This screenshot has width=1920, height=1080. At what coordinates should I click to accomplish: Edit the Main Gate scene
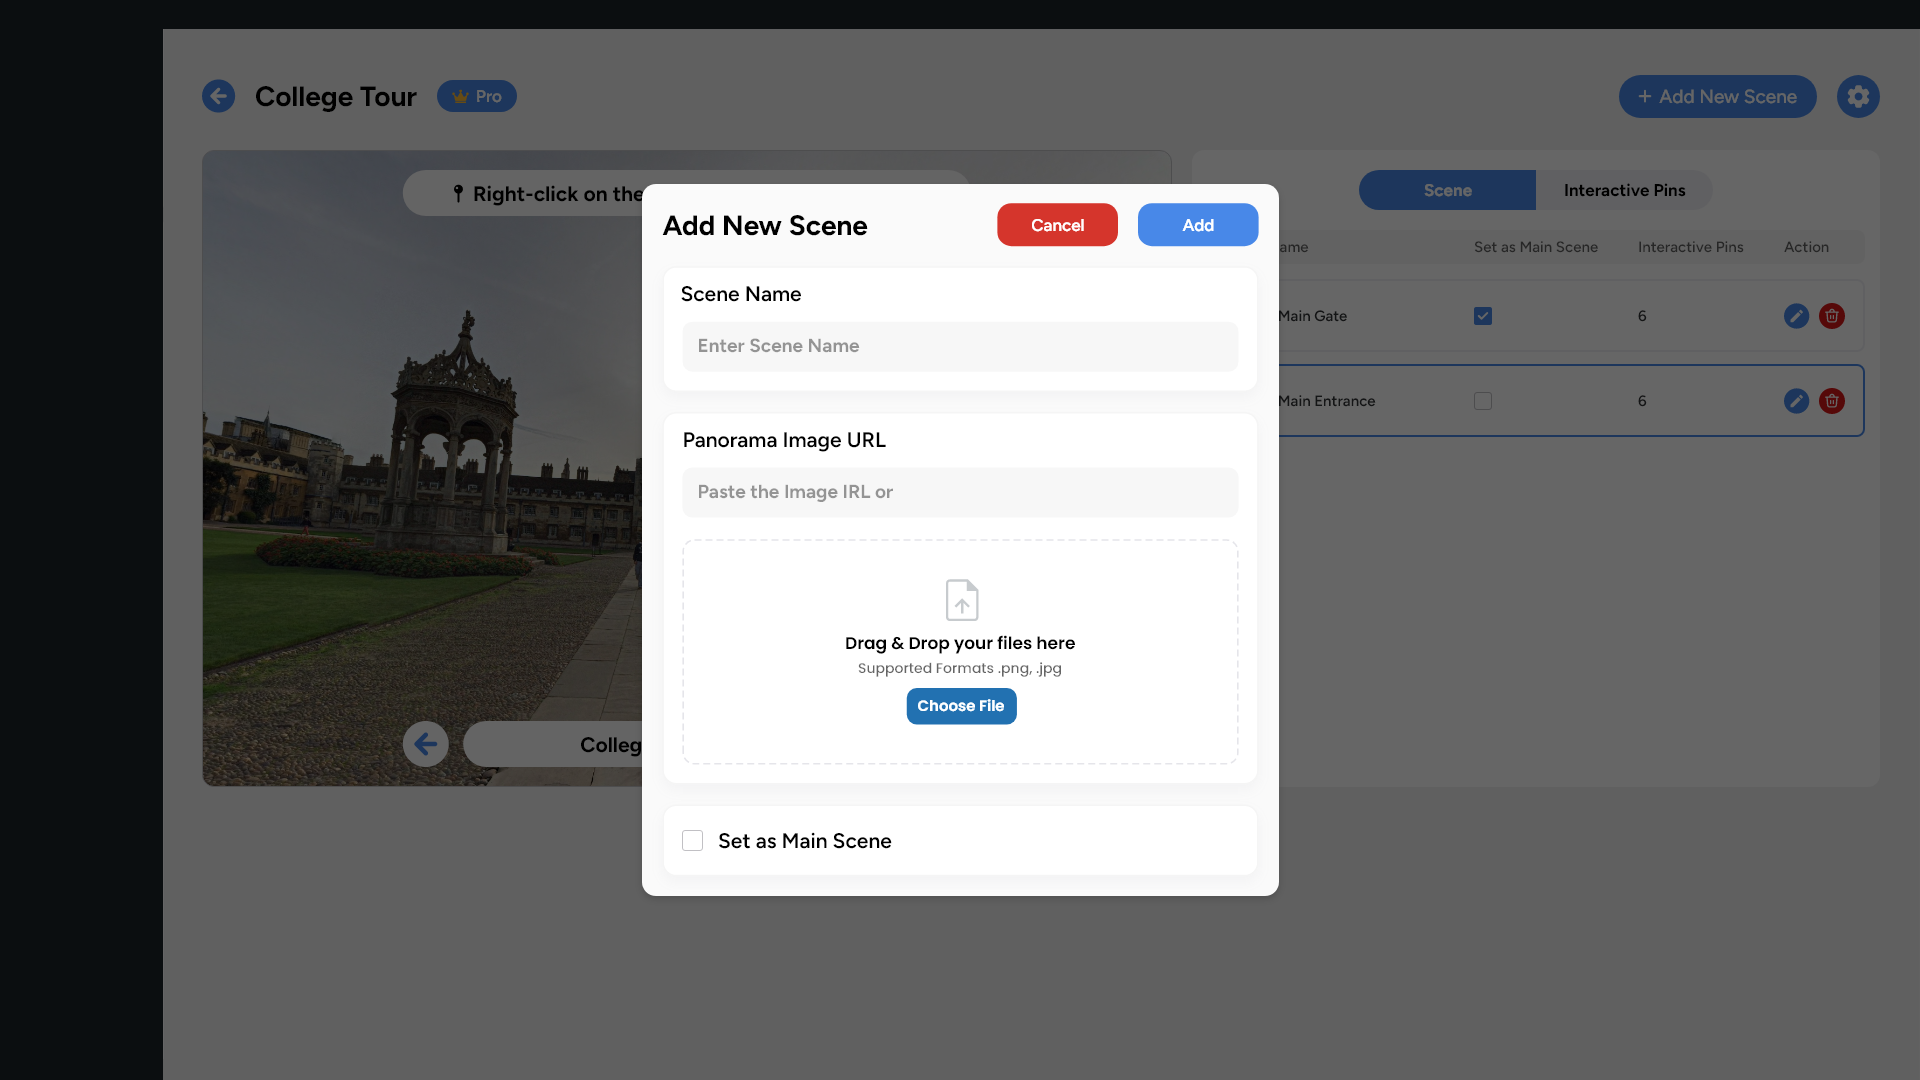1796,316
